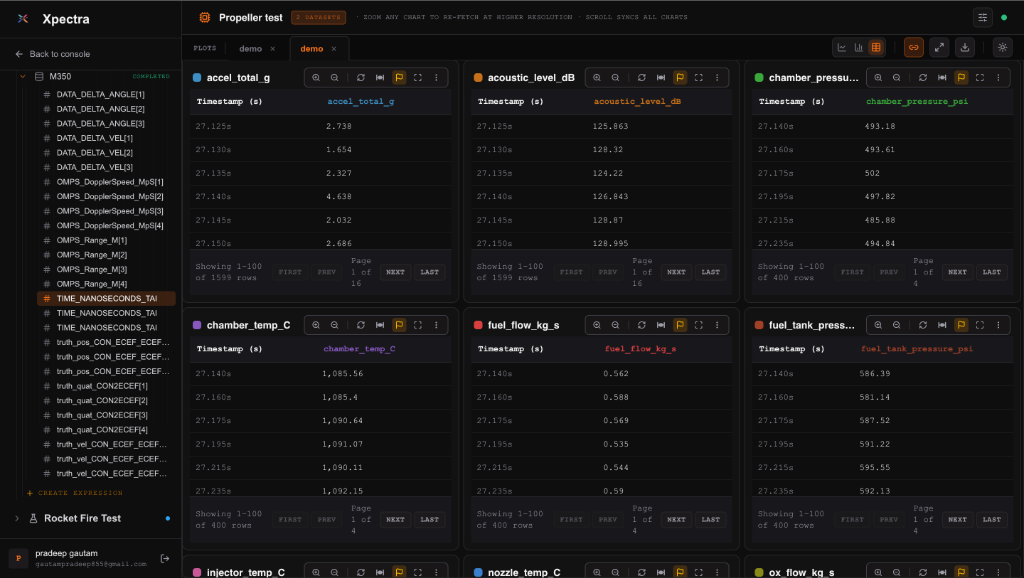The image size is (1024, 578).
Task: Open more options for fuel_flow_kg_s panel
Action: [717, 325]
